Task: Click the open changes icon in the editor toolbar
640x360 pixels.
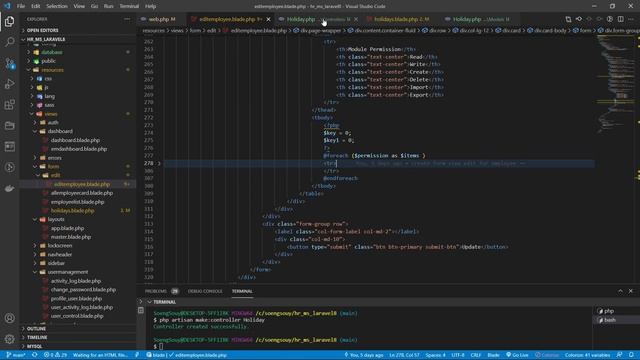Action: click(x=579, y=19)
